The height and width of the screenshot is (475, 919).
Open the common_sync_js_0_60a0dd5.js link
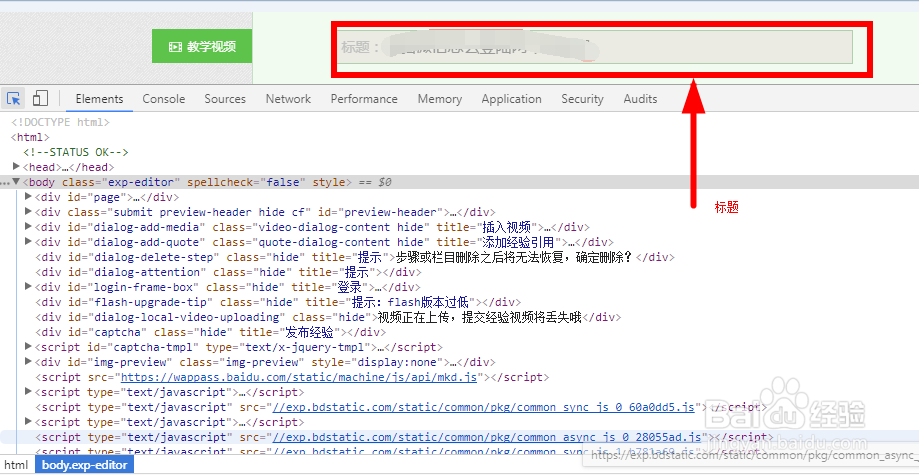point(484,407)
